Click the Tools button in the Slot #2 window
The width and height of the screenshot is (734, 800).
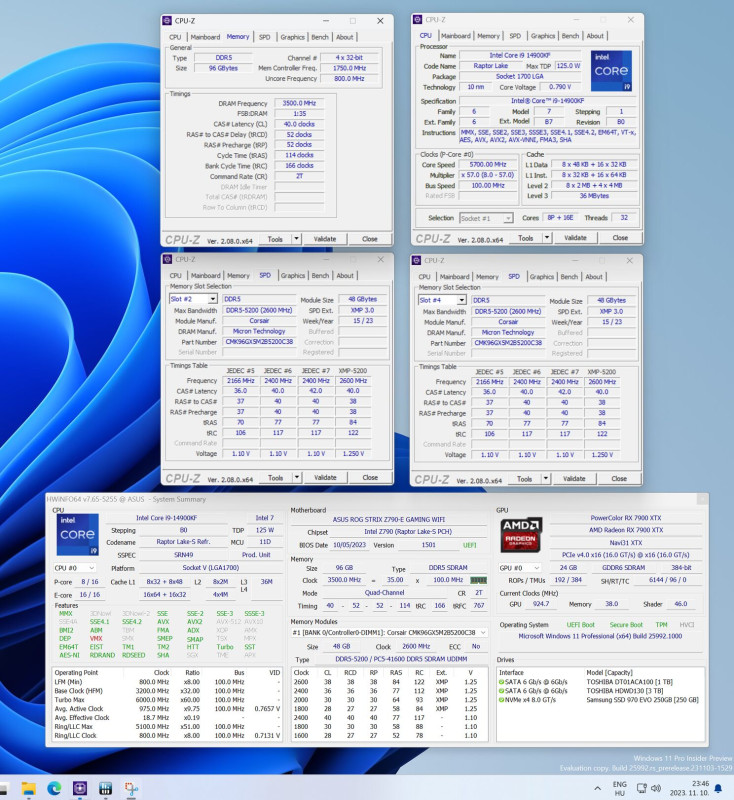275,478
